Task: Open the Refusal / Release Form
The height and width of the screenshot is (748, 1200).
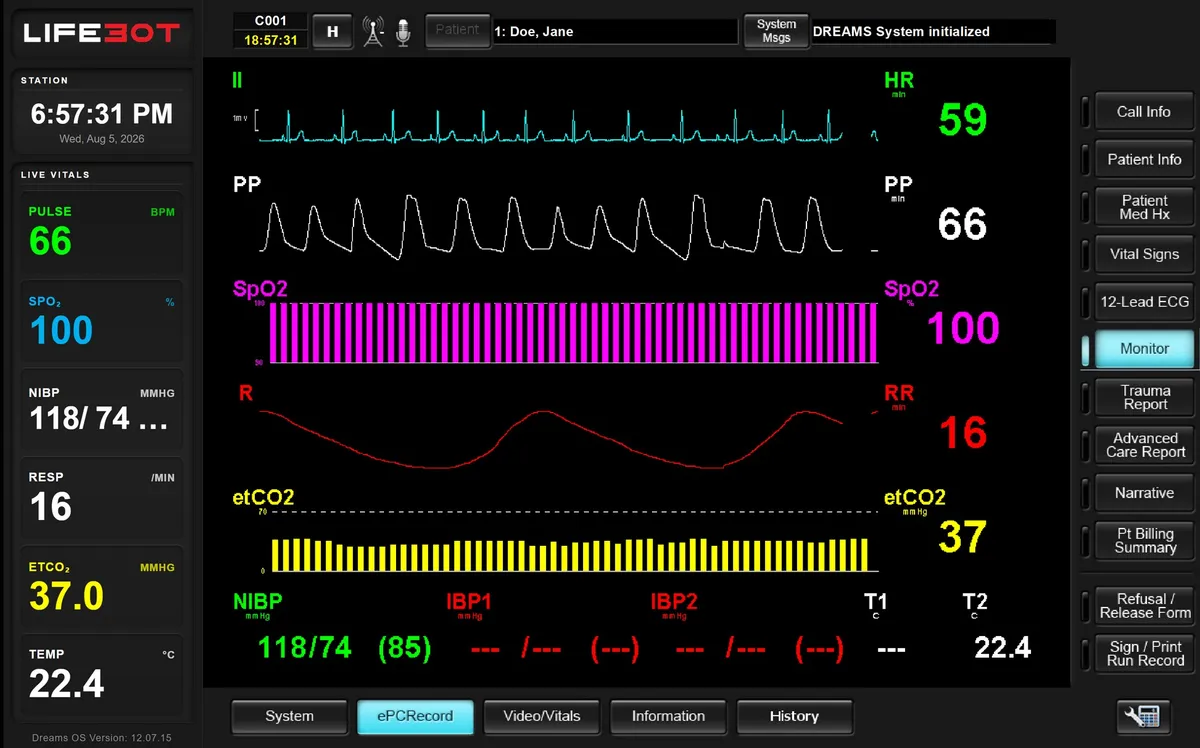Action: click(1144, 606)
